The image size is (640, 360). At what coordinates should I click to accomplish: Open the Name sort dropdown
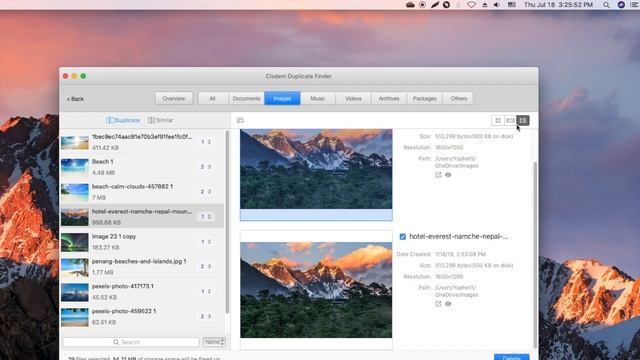coord(214,342)
